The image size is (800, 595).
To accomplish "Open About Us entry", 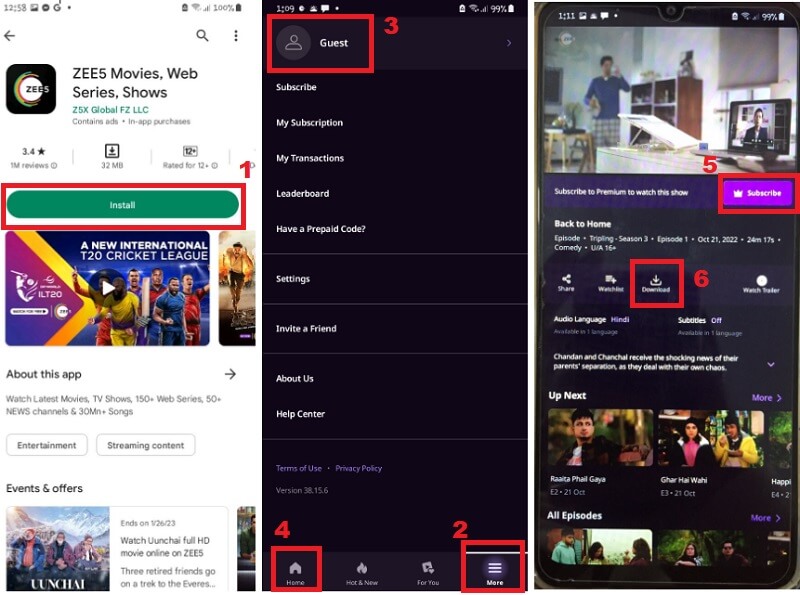I will [x=294, y=379].
